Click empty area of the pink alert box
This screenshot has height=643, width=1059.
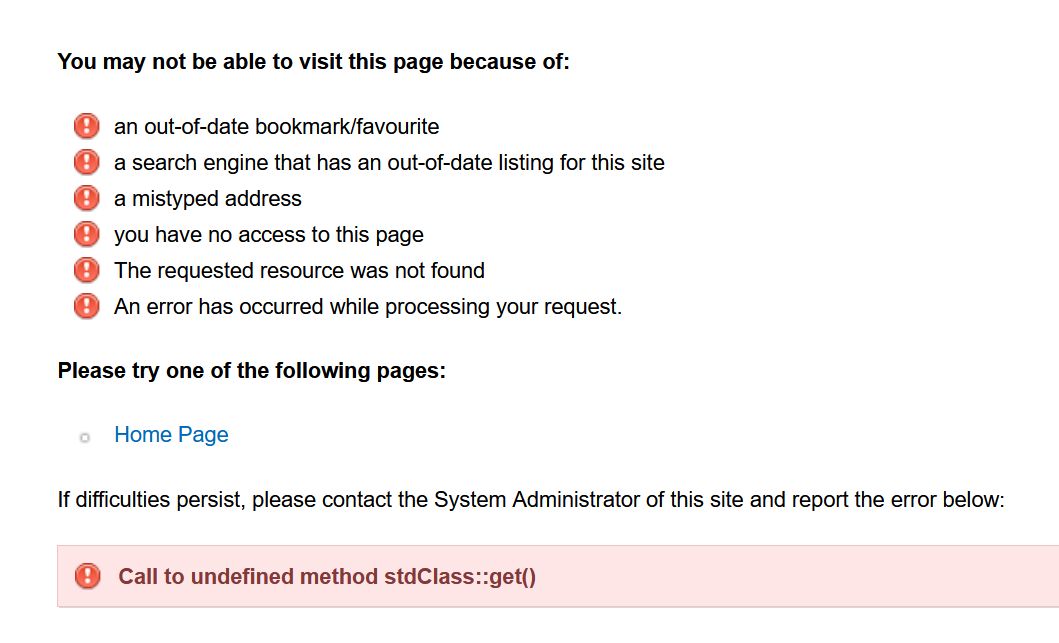[x=800, y=577]
